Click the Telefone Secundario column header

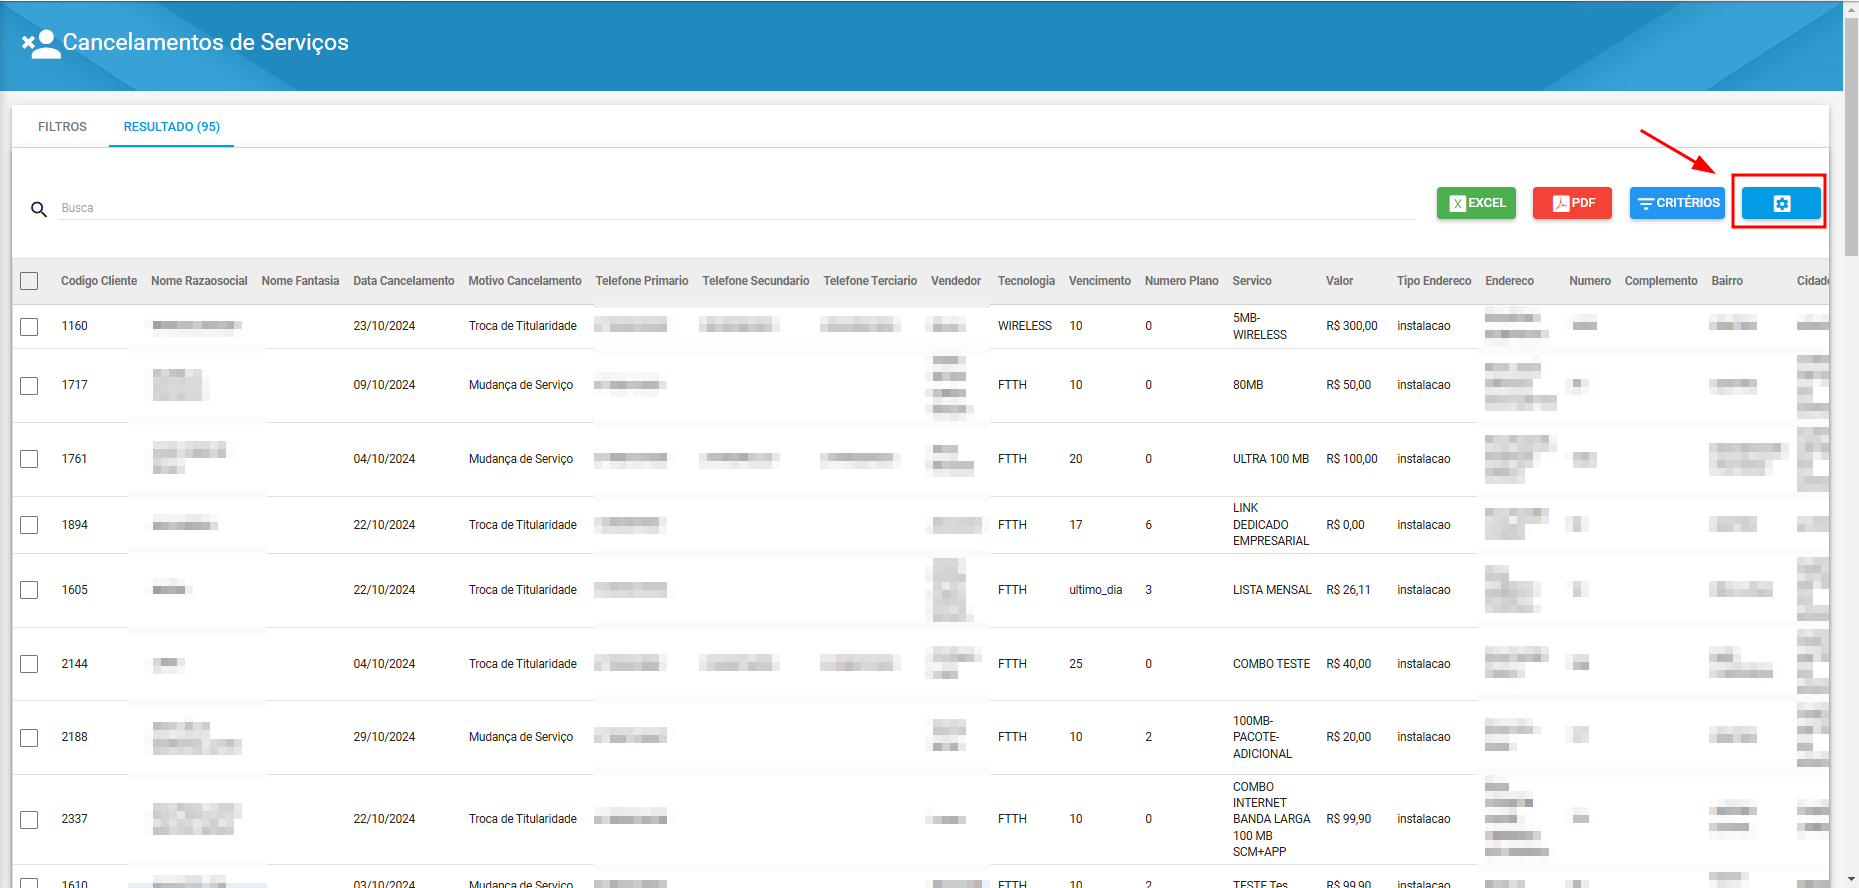tap(756, 281)
